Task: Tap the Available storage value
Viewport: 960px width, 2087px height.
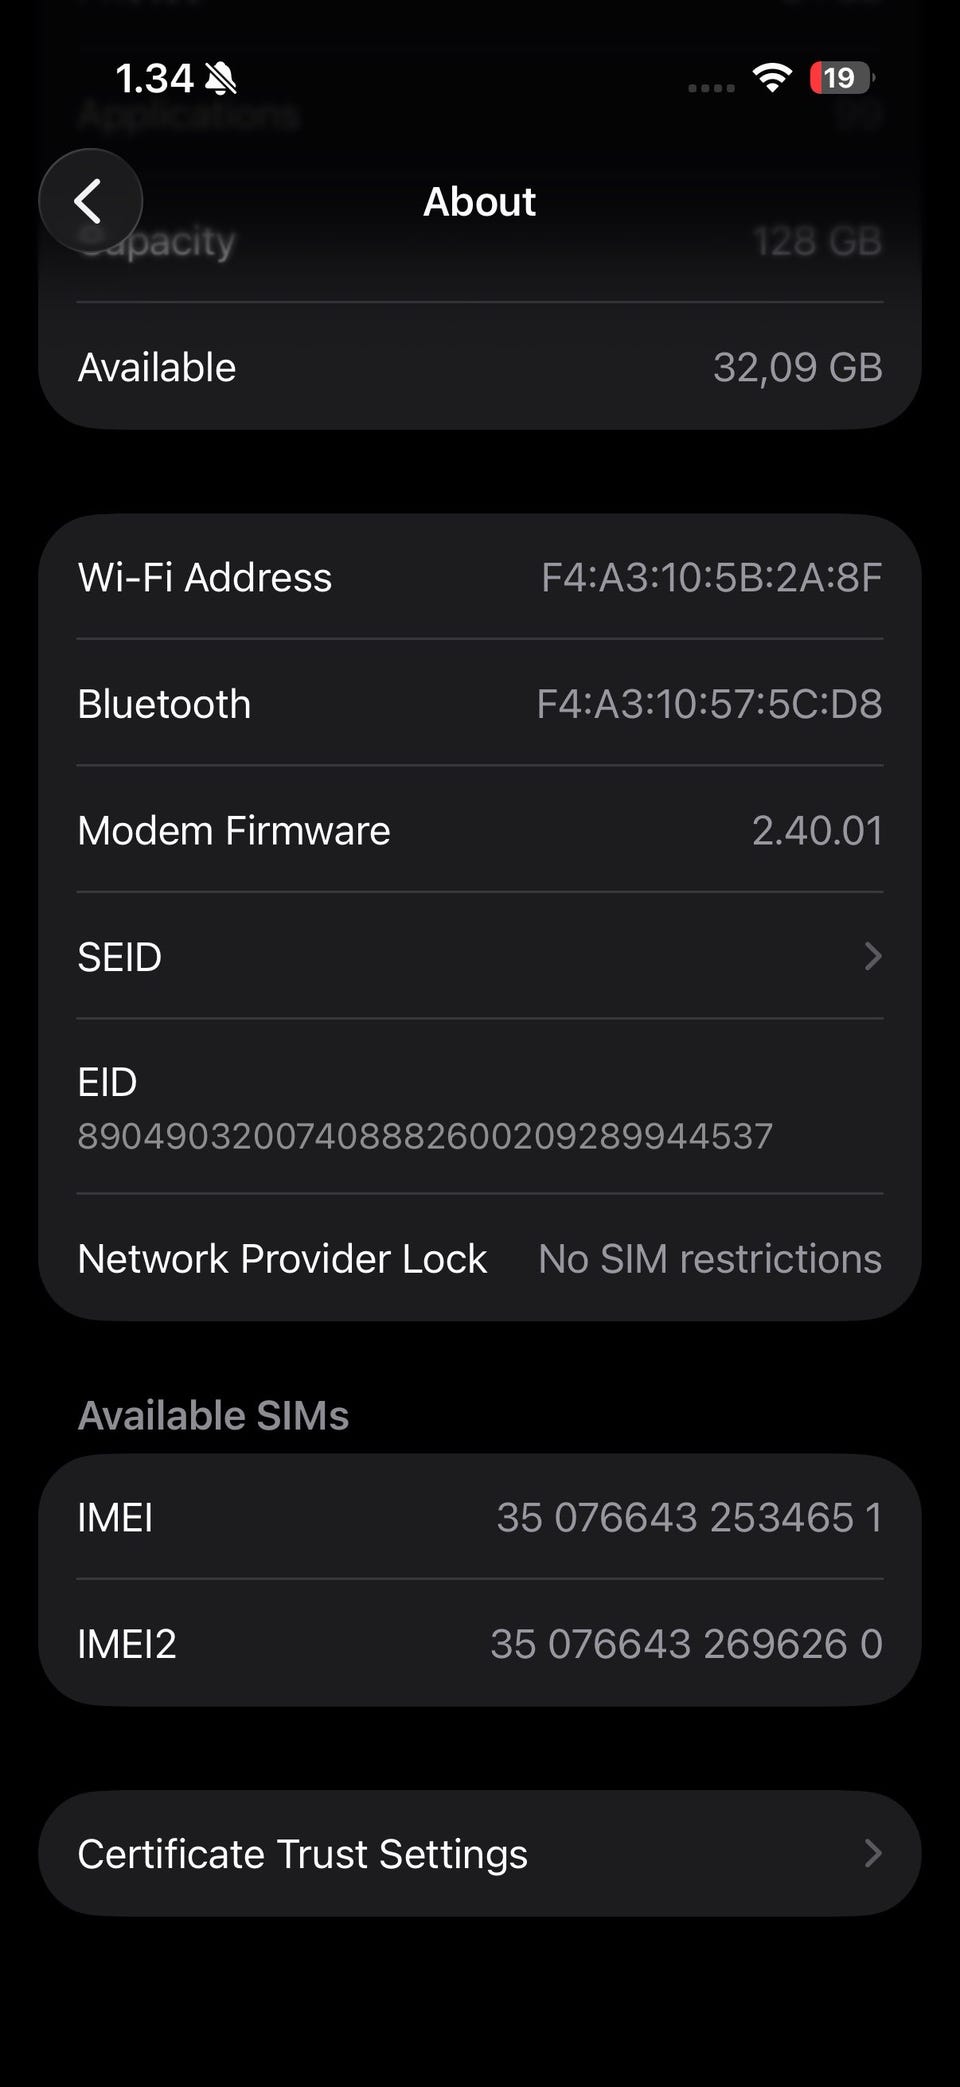Action: coord(797,367)
